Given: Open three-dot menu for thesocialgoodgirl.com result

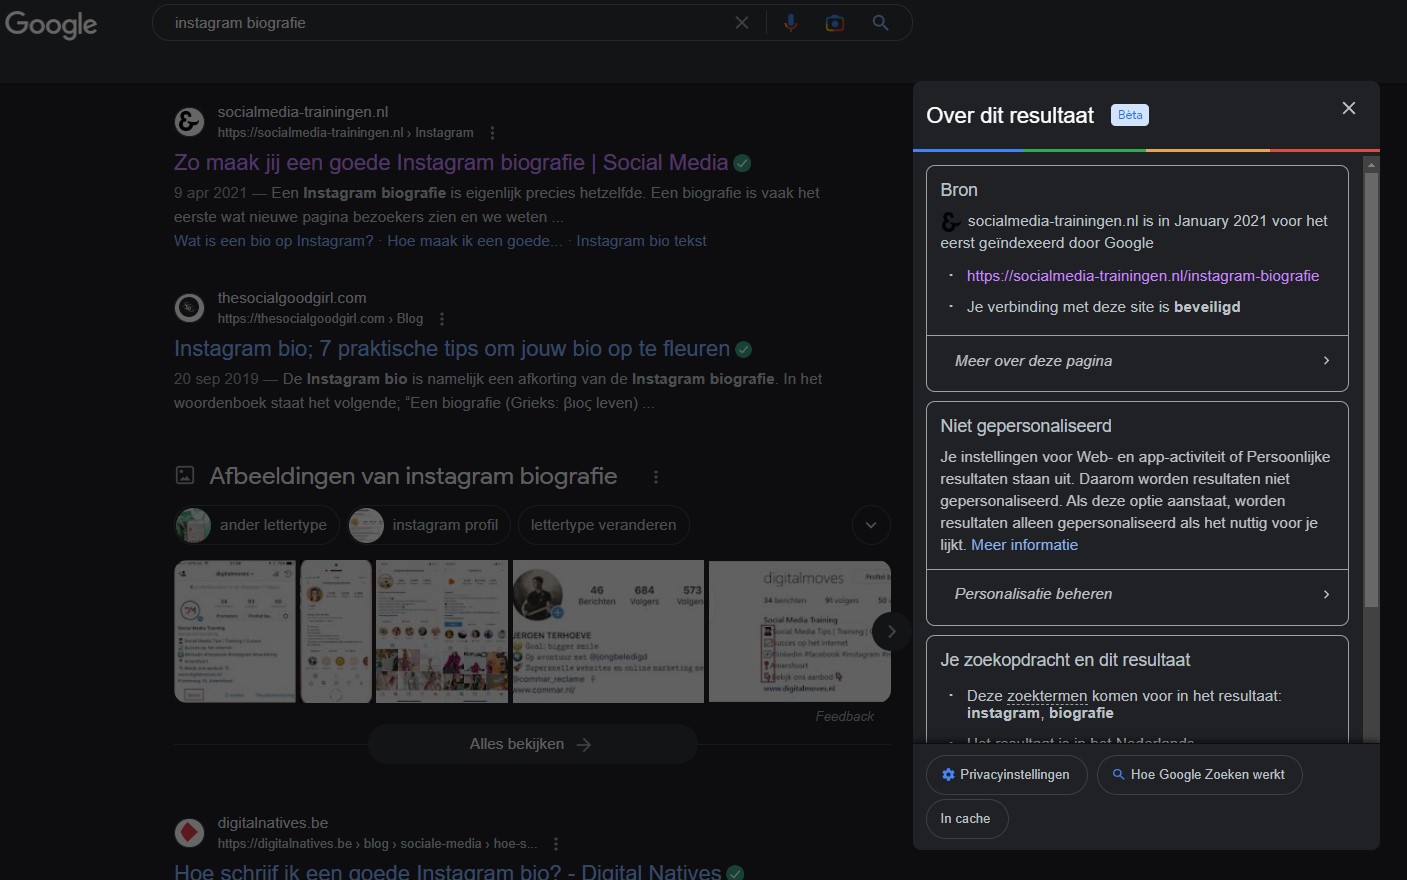Looking at the screenshot, I should pyautogui.click(x=442, y=319).
